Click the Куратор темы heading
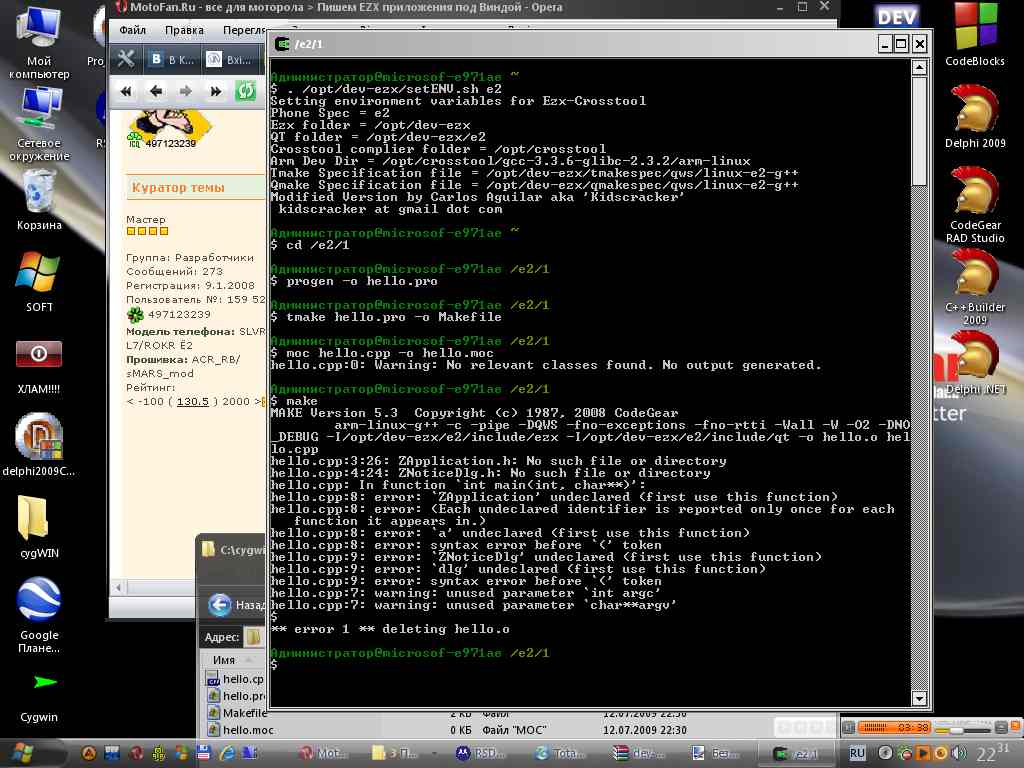Screen dimensions: 1024x768 pos(178,187)
